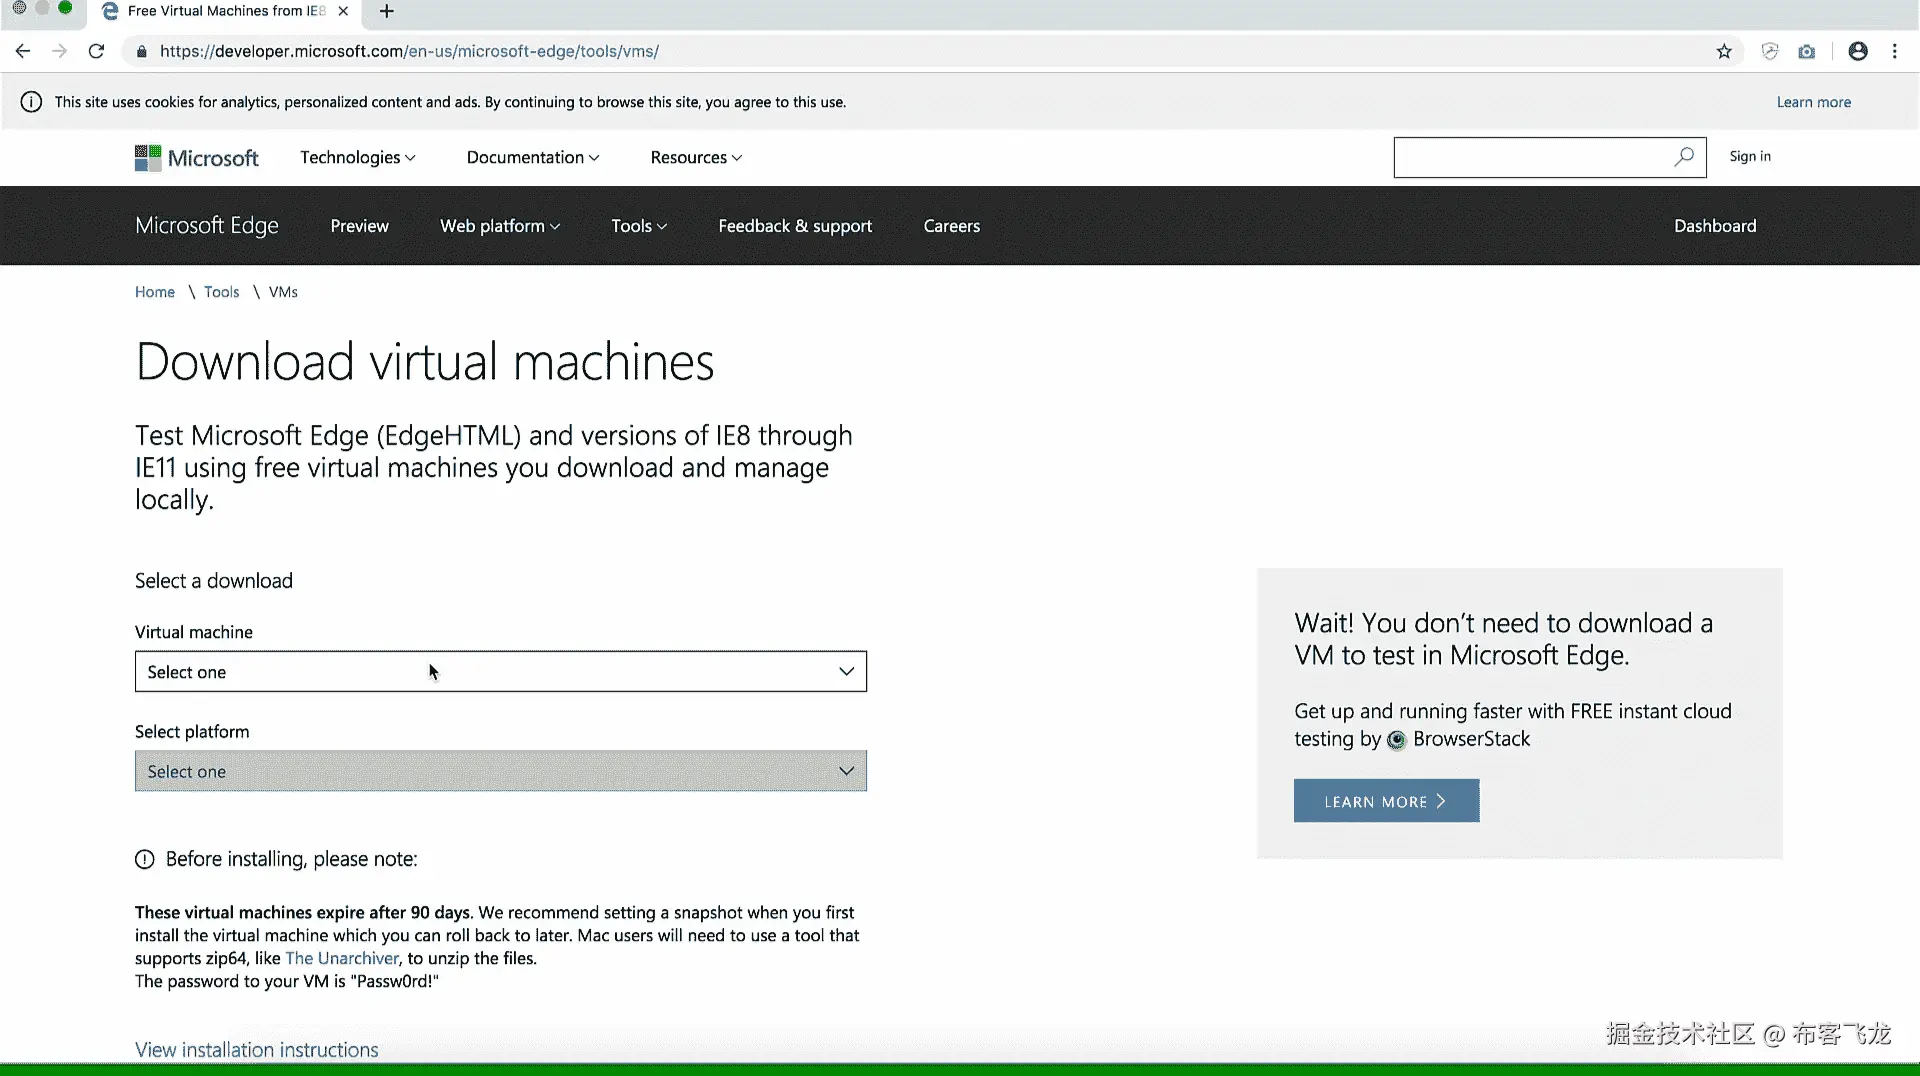Image resolution: width=1920 pixels, height=1076 pixels.
Task: Open the Preview page
Action: pos(360,226)
